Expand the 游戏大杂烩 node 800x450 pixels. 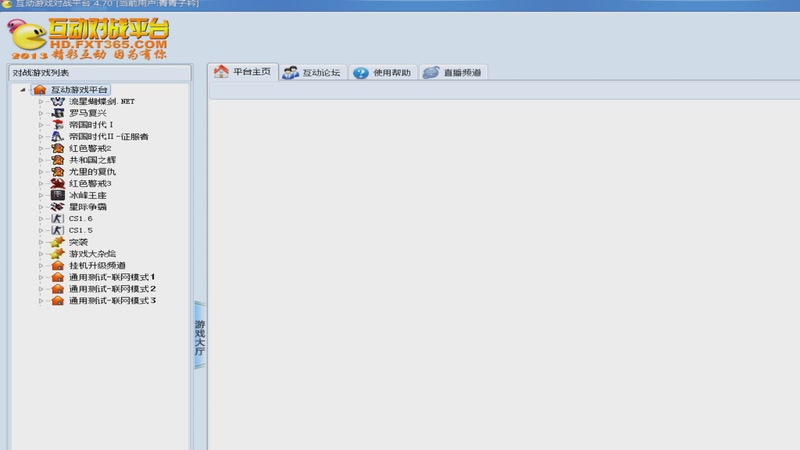[41, 254]
